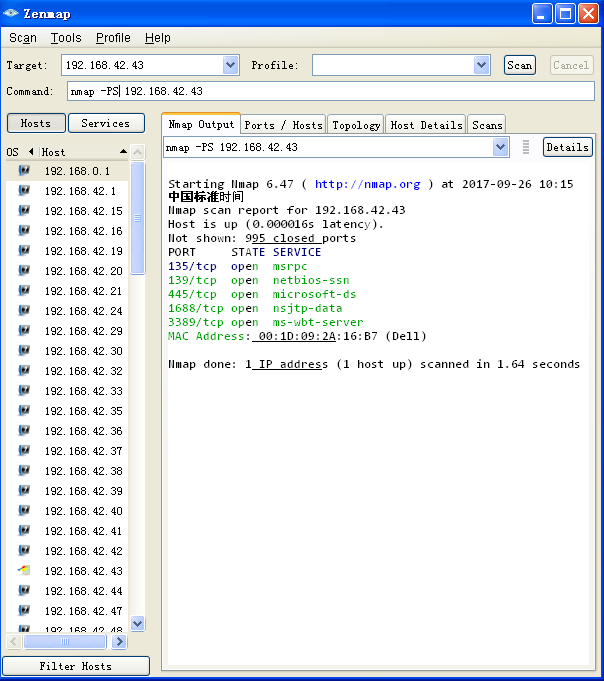Click the host list horizontal scrollbar thumb
Screen dimensions: 604x681
[x=65, y=641]
